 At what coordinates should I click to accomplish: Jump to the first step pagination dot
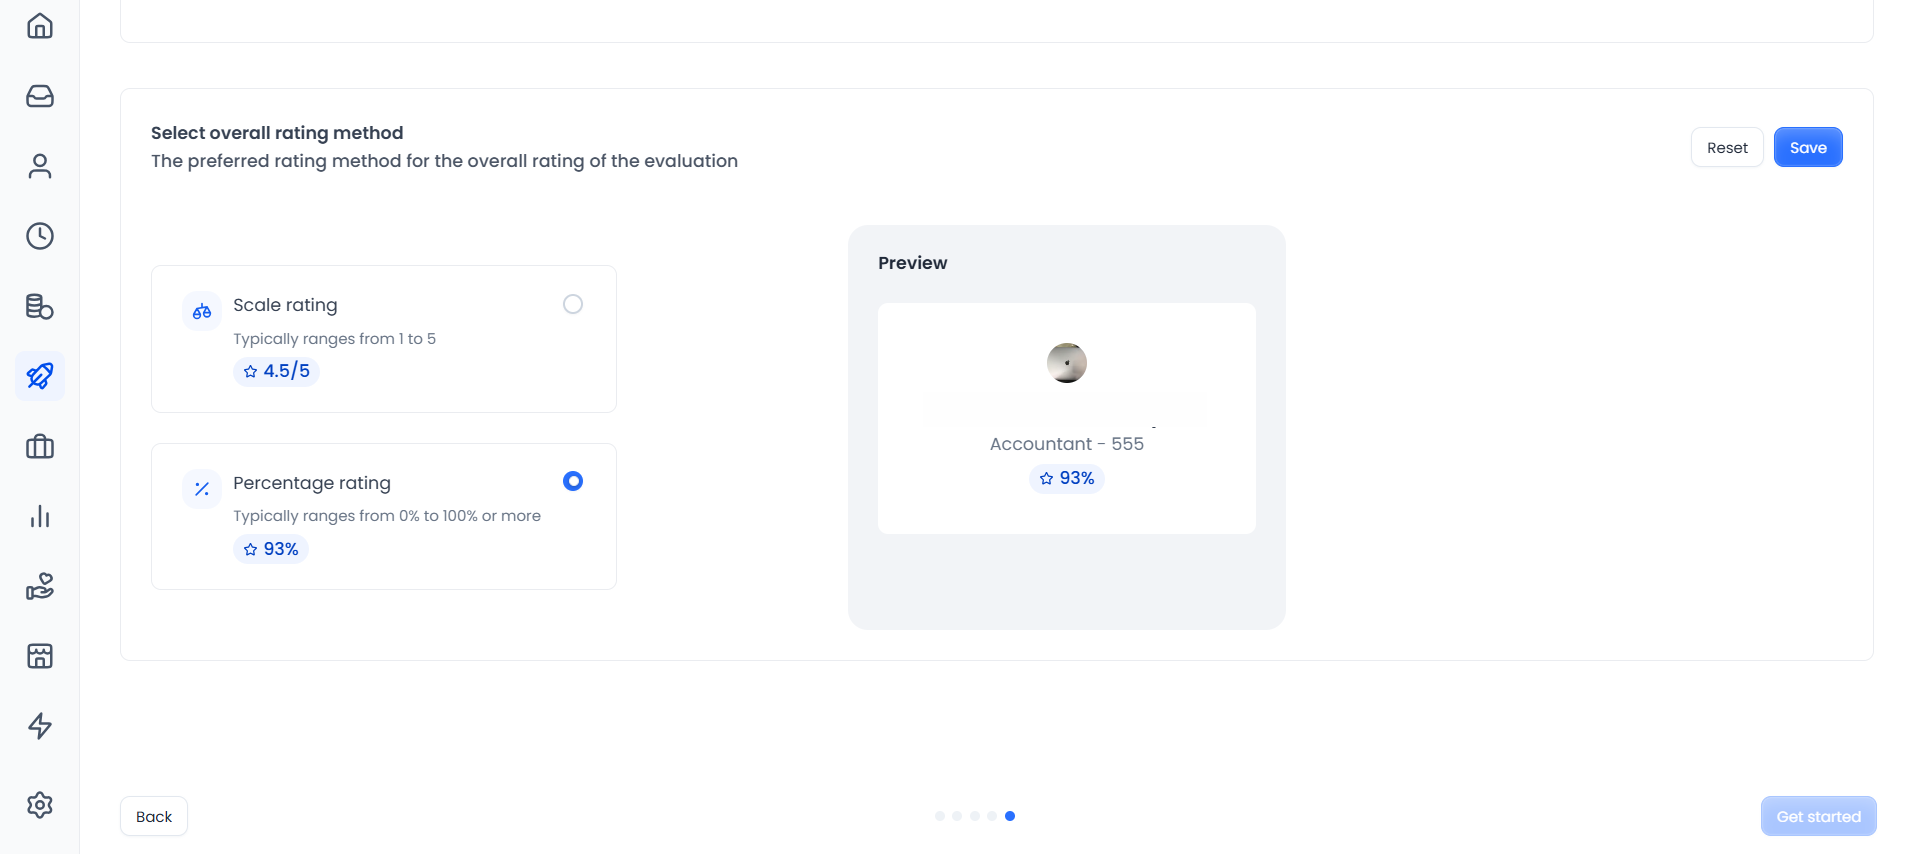[x=940, y=816]
